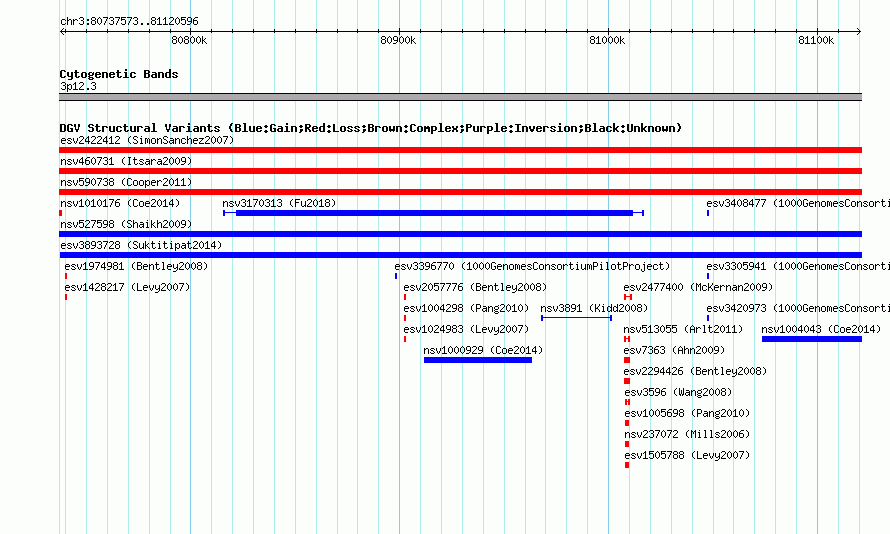Click the Cytogenetic Bands track title
Viewport: 890px width, 534px height.
(x=119, y=74)
